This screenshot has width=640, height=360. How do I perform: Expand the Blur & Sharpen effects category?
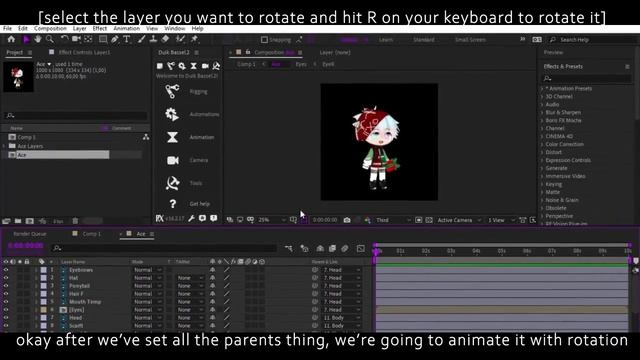click(x=542, y=112)
